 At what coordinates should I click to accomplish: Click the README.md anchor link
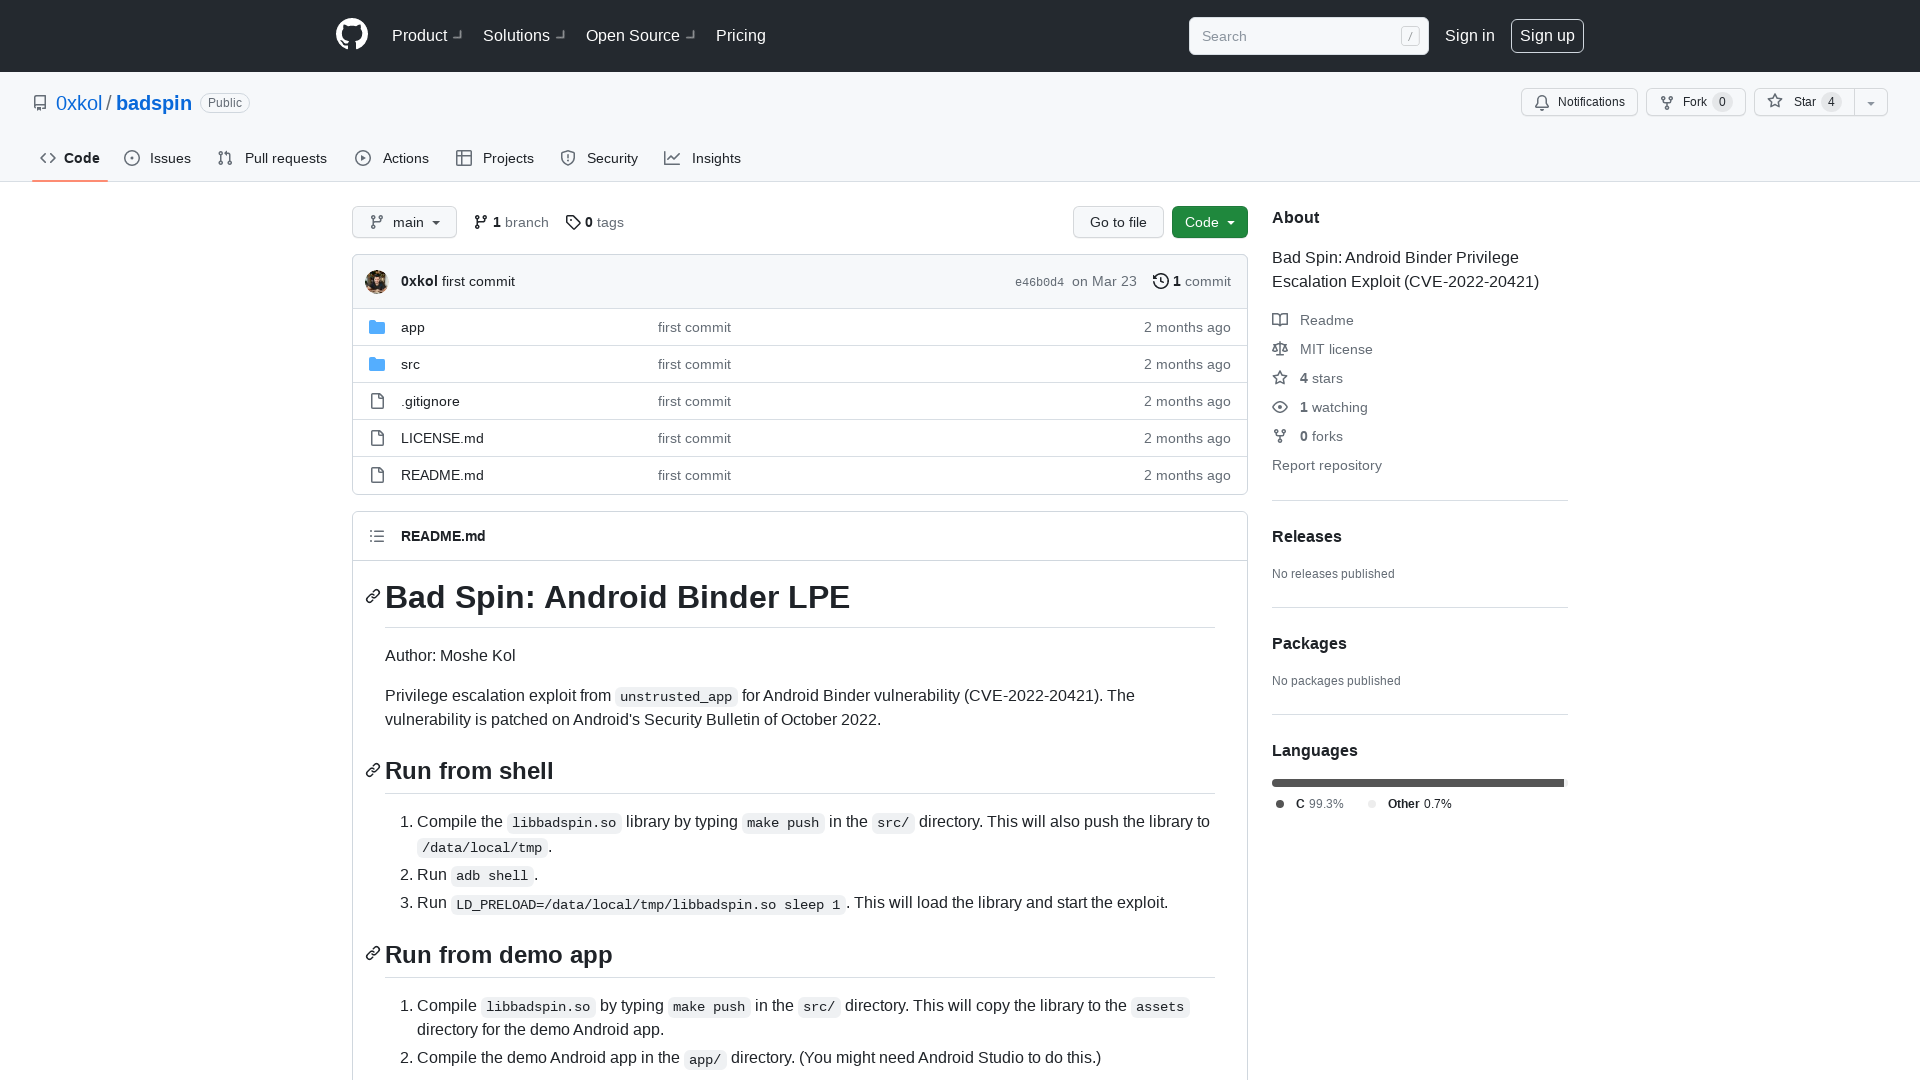tap(443, 535)
